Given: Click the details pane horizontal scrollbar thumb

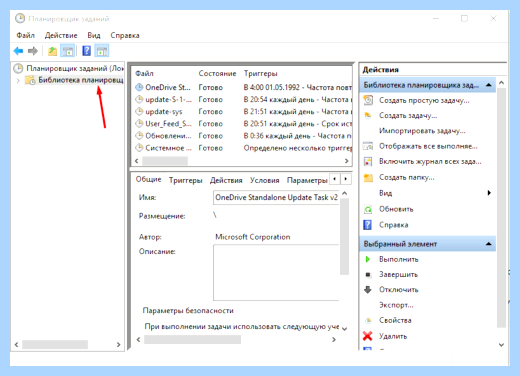Looking at the screenshot, I should [x=192, y=340].
